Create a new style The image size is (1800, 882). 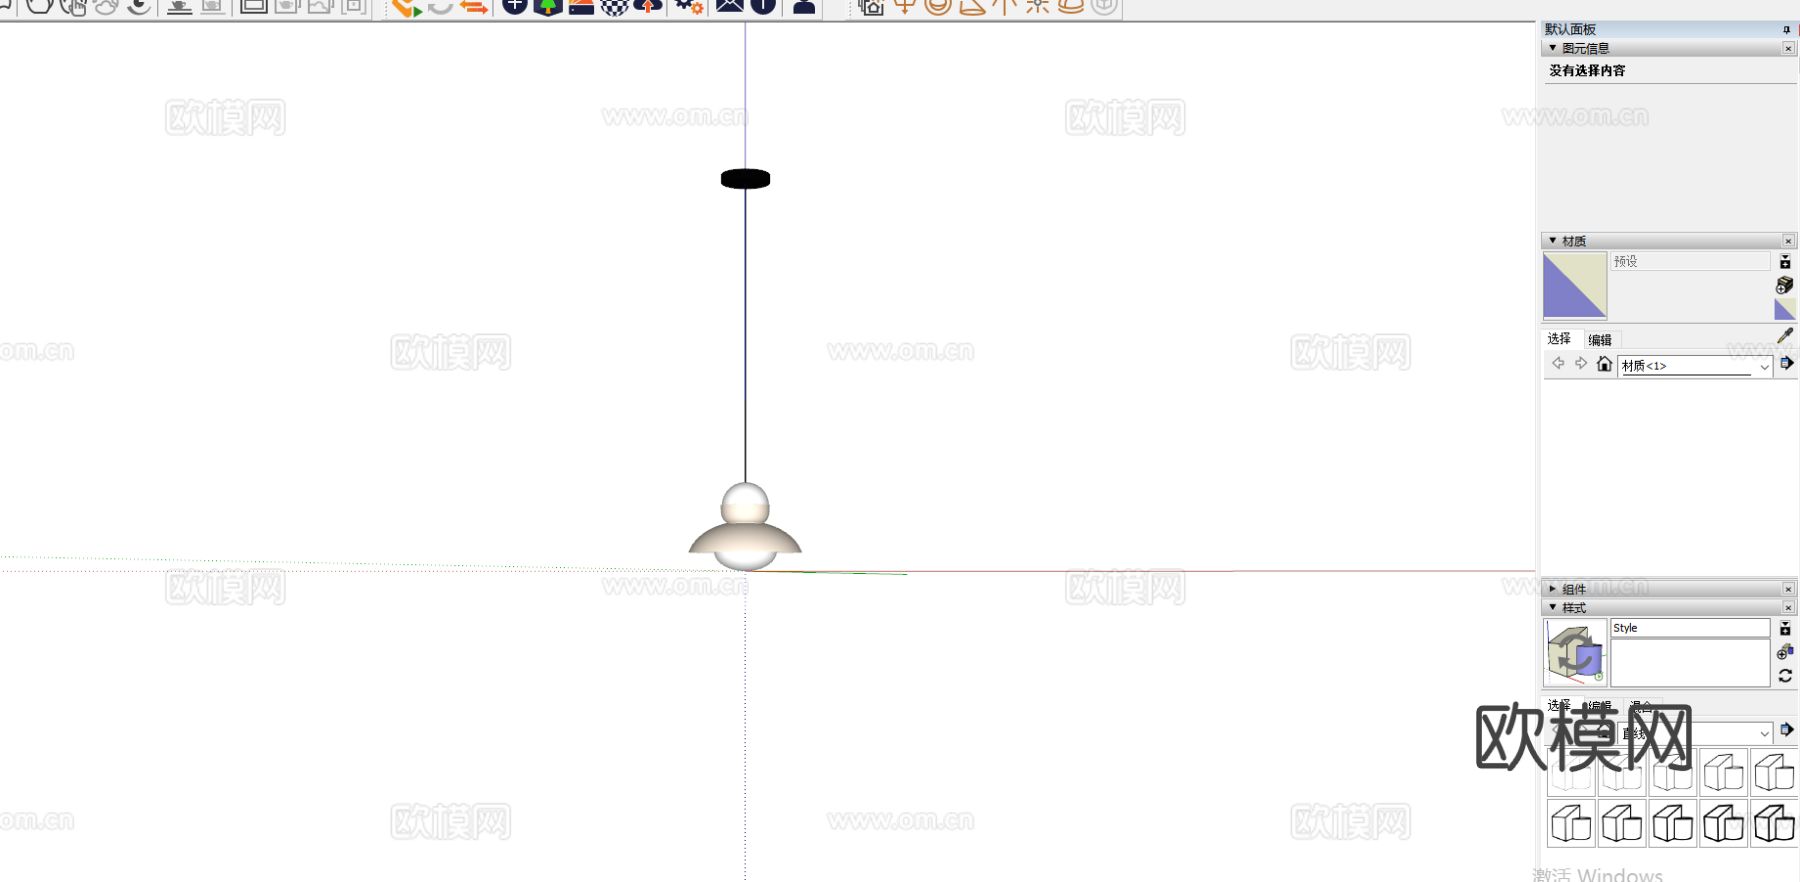pos(1785,652)
